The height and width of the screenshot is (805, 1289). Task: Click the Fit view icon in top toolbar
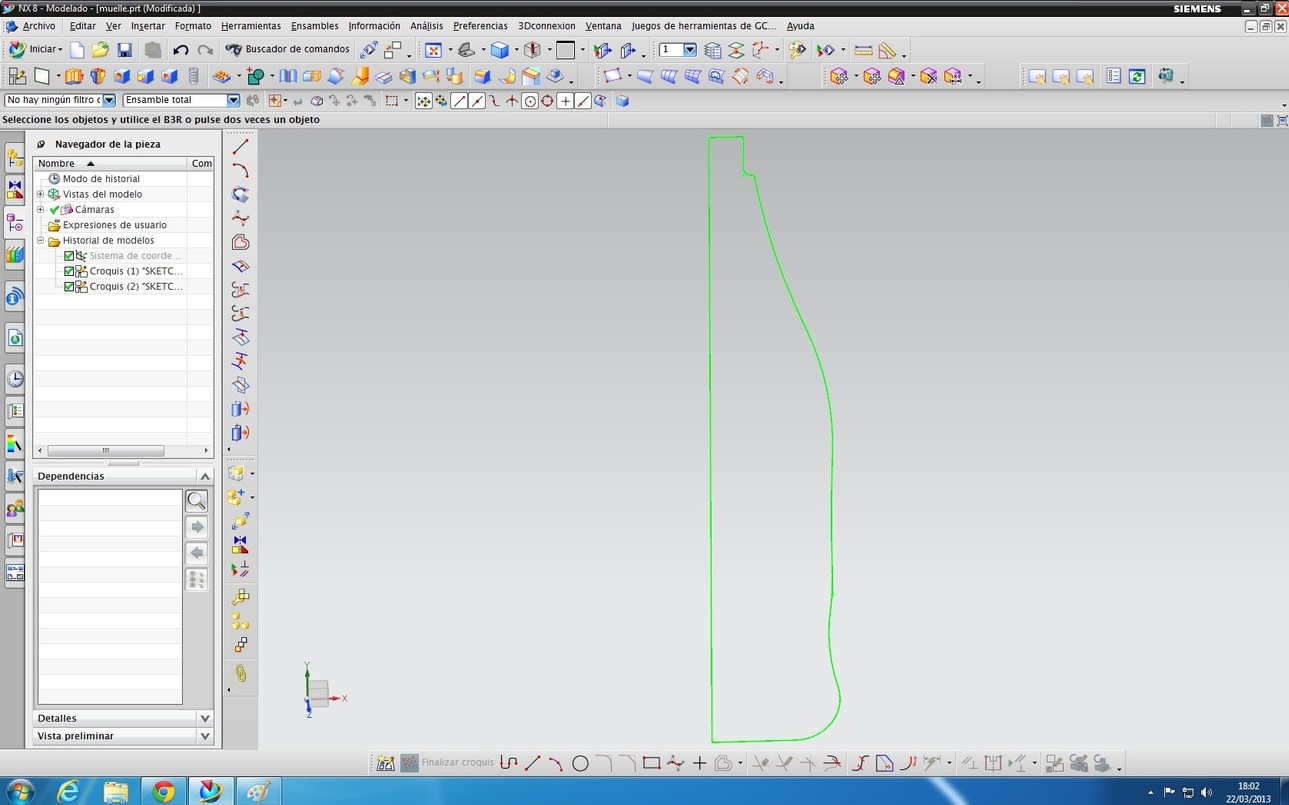[x=433, y=49]
